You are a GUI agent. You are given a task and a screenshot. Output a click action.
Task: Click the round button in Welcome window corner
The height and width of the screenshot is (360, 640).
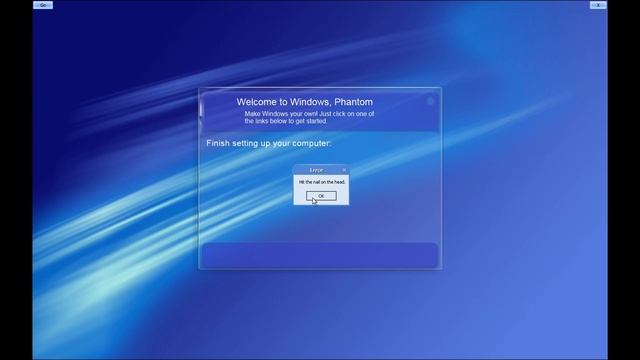[x=430, y=101]
